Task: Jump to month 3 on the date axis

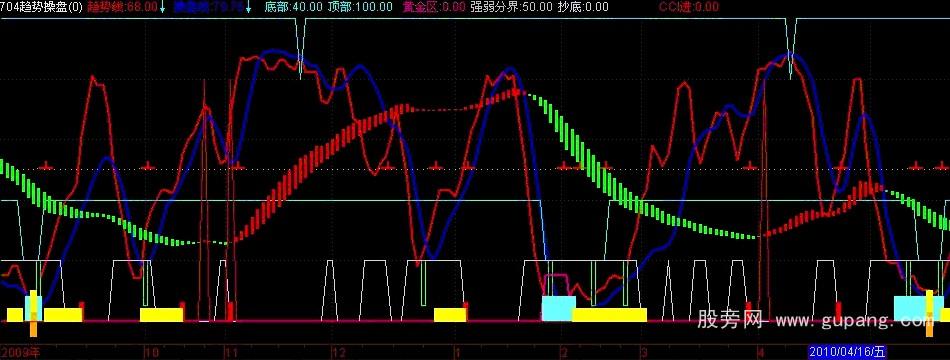Action: point(645,353)
